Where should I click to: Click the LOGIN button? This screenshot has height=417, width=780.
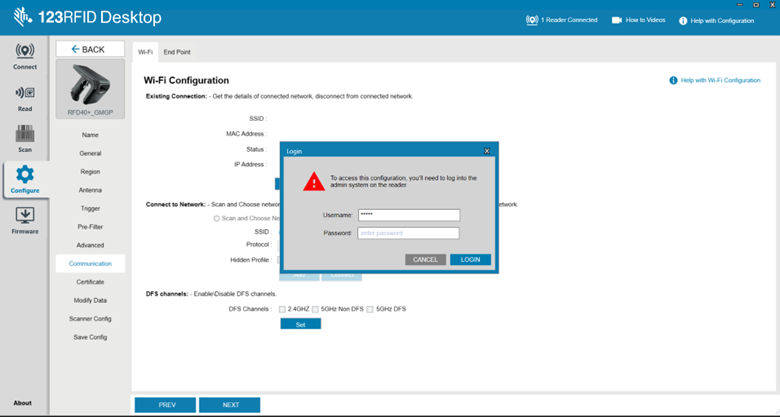click(x=470, y=260)
